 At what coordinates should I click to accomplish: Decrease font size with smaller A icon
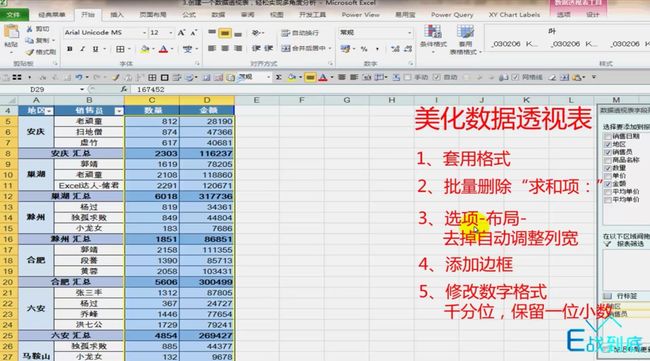(194, 32)
